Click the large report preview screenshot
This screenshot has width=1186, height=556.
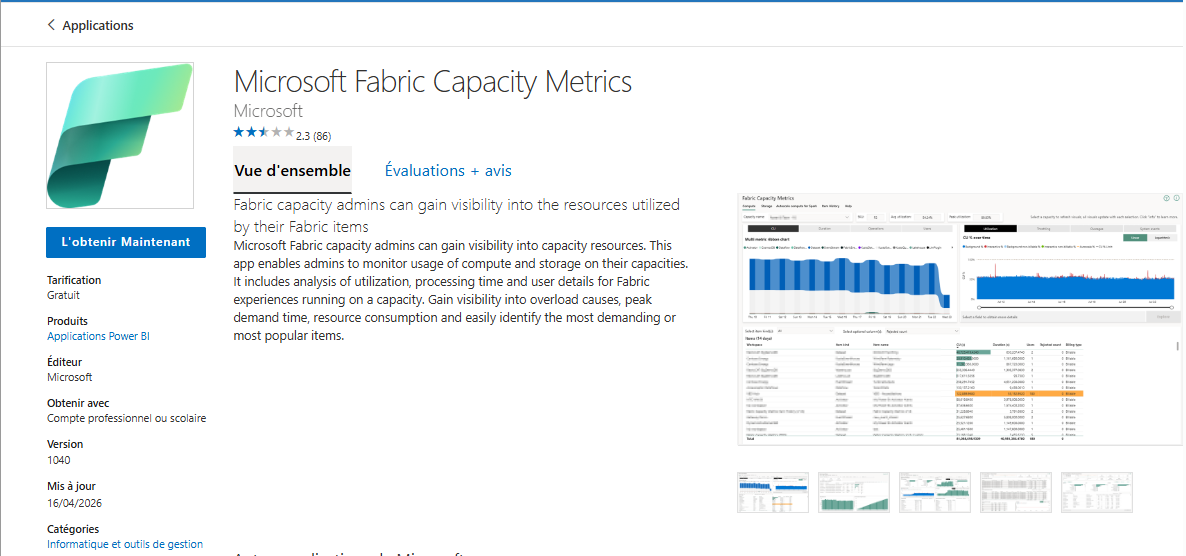coord(959,318)
